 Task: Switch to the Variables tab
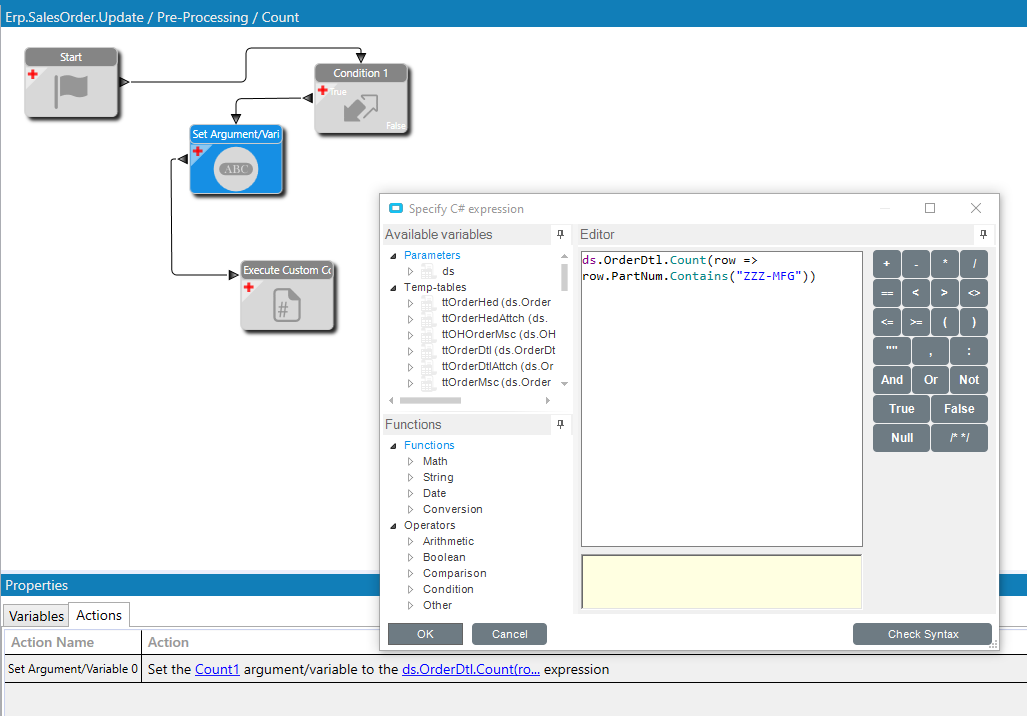point(36,616)
